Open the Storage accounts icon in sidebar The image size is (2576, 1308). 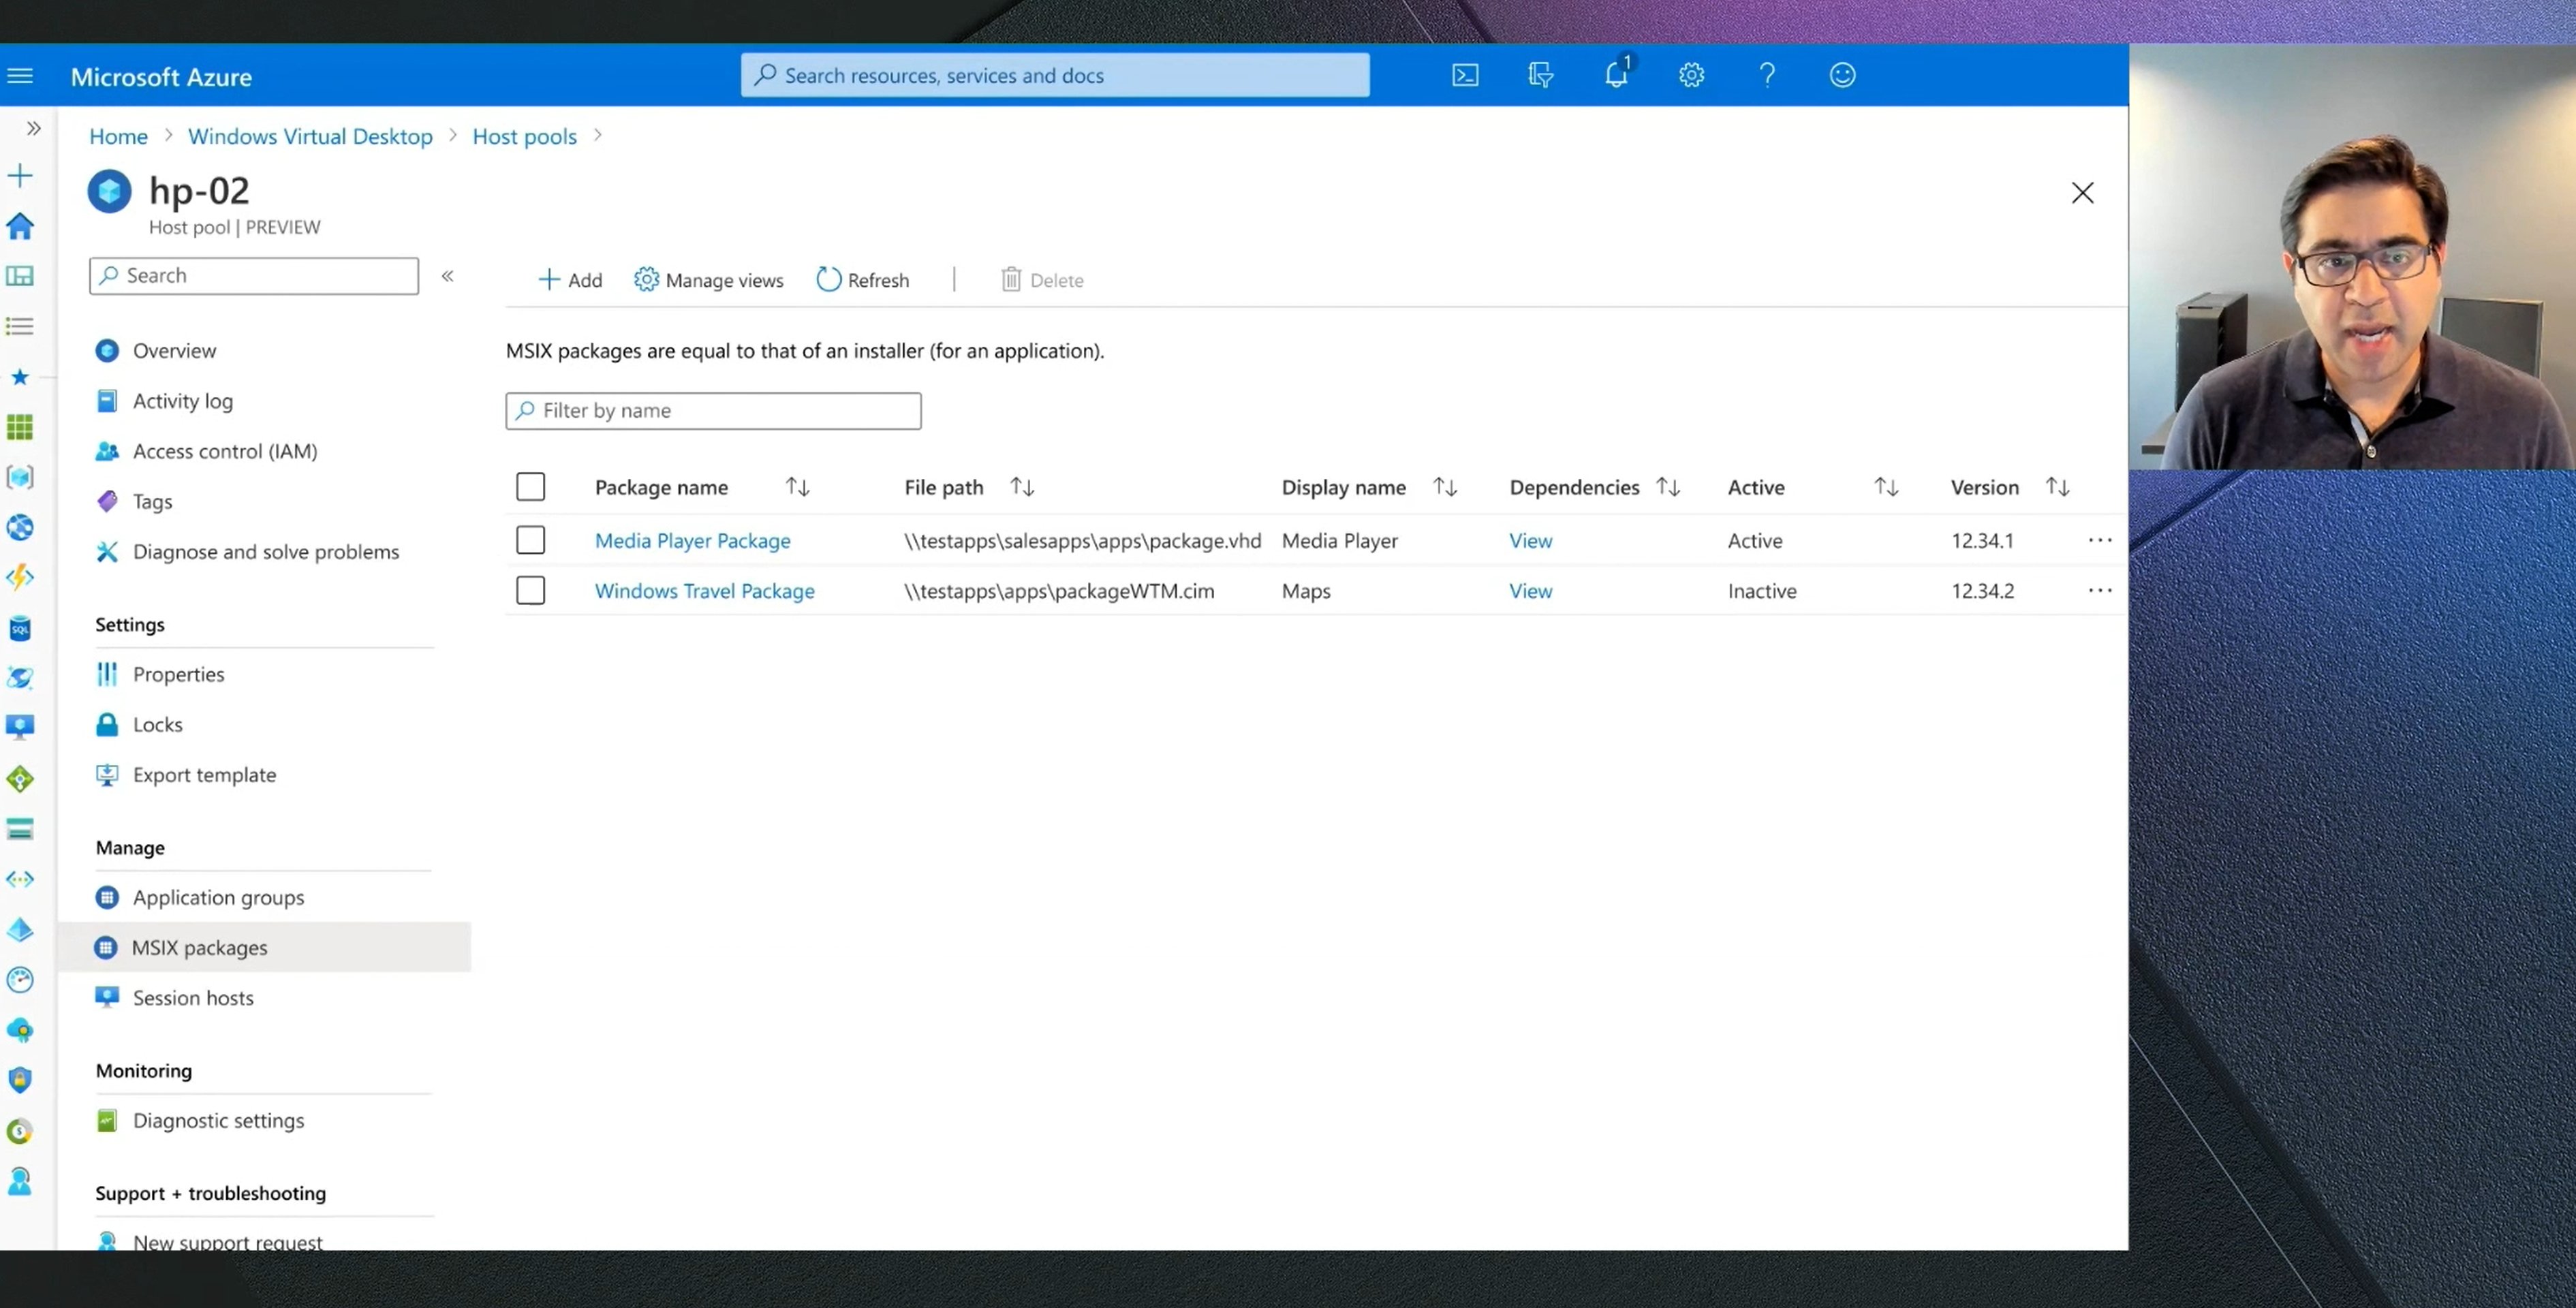20,829
